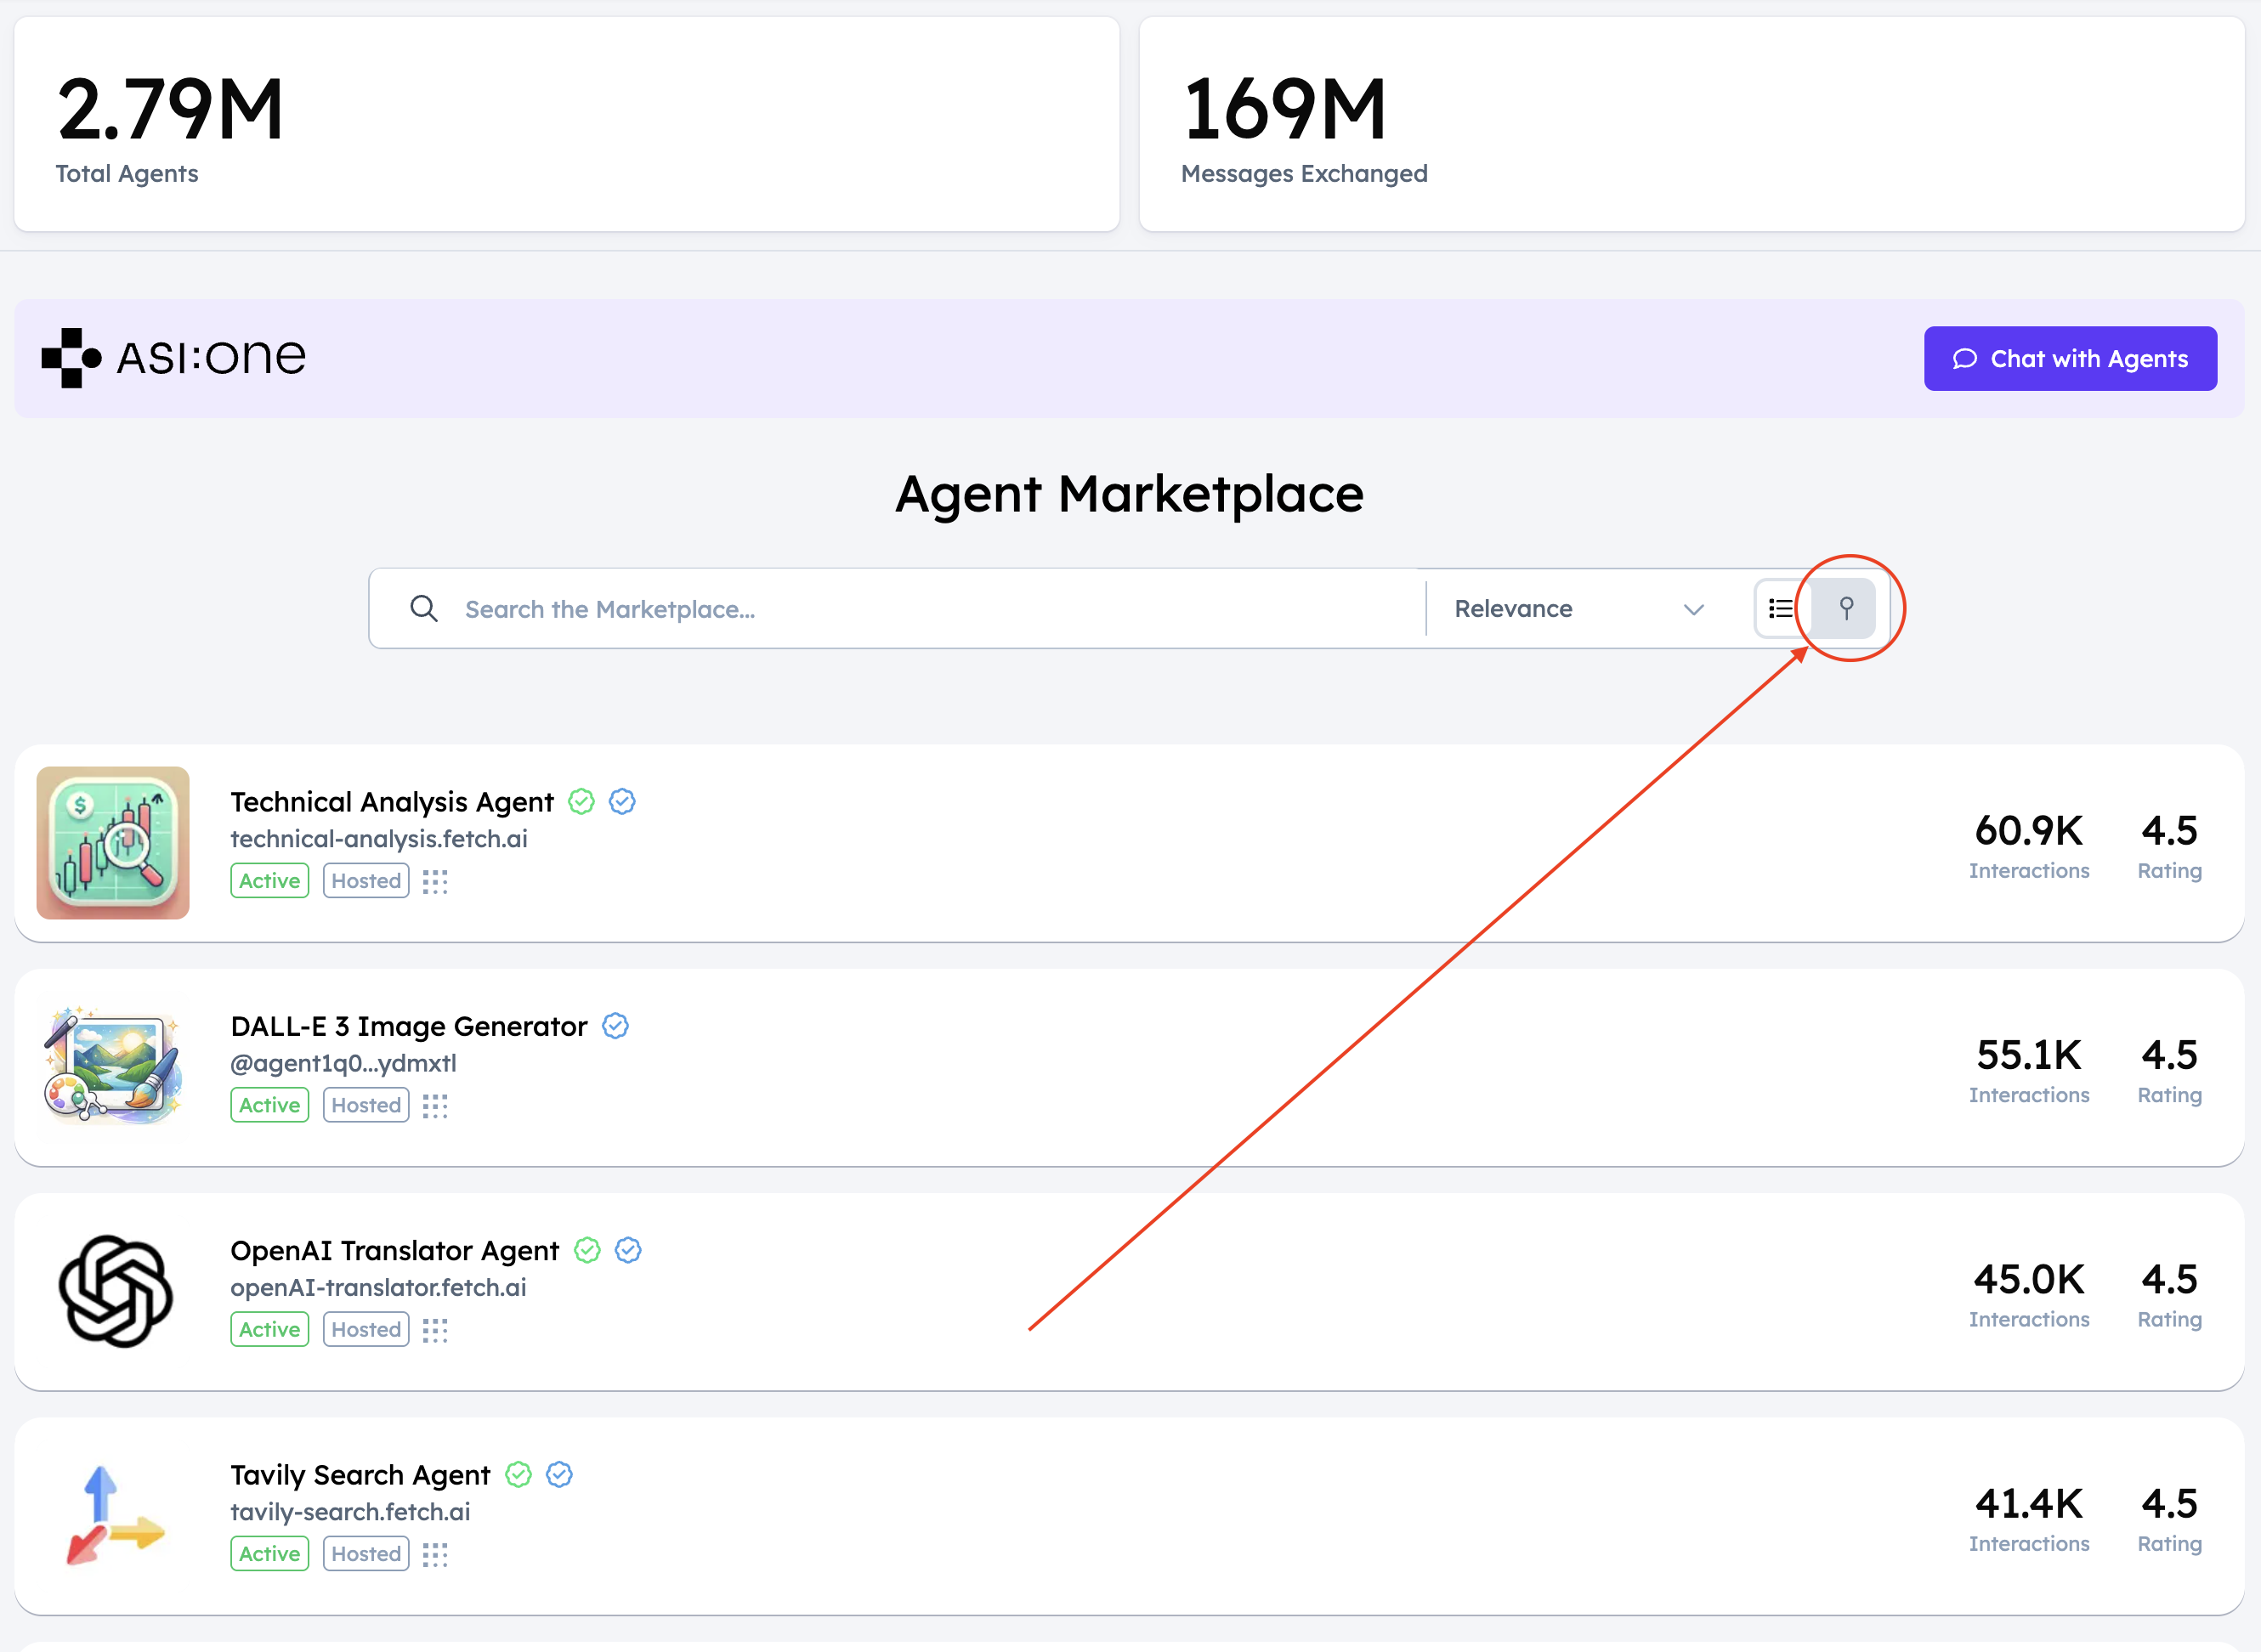Click blue verified badge on DALL-E 3 Image Generator

pos(615,1026)
